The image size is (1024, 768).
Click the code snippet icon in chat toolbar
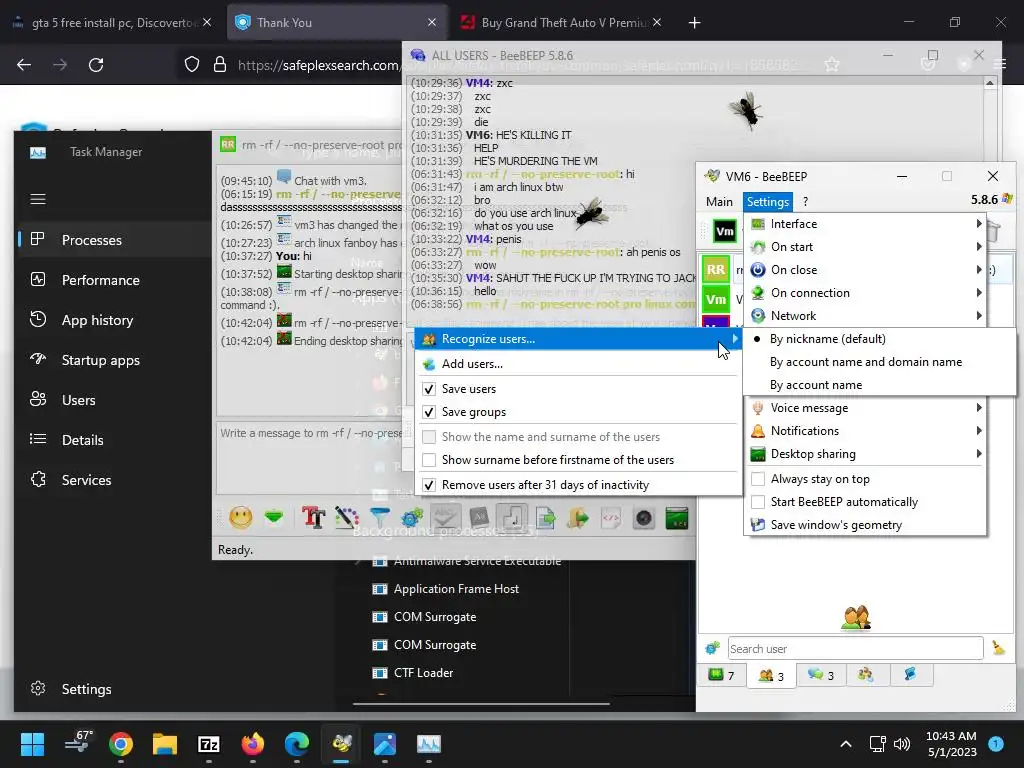611,518
